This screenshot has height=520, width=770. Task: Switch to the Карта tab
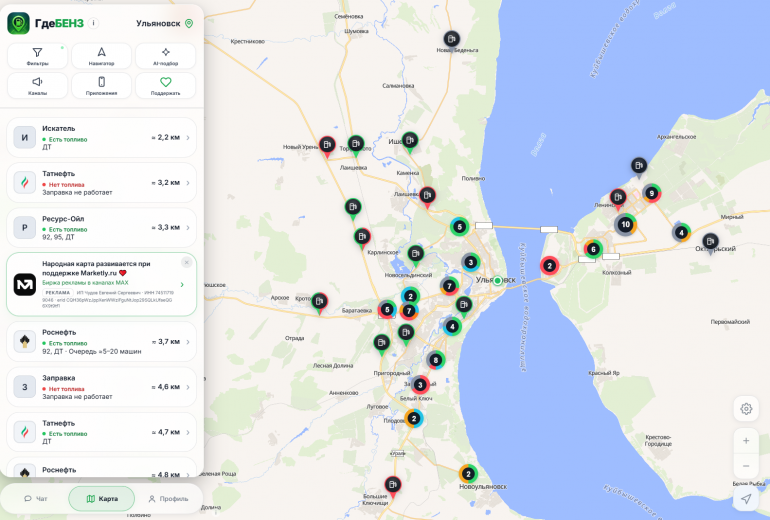pyautogui.click(x=102, y=499)
